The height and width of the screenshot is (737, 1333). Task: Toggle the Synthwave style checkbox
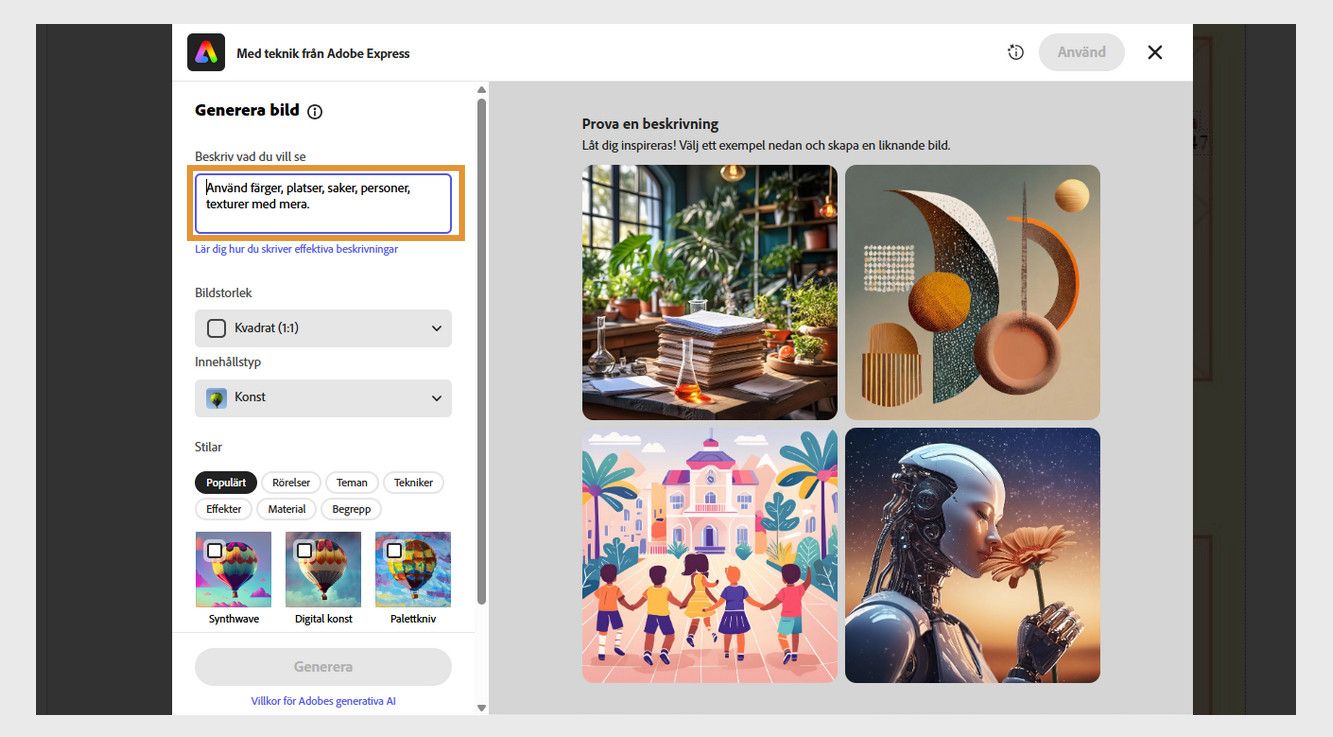tap(213, 549)
